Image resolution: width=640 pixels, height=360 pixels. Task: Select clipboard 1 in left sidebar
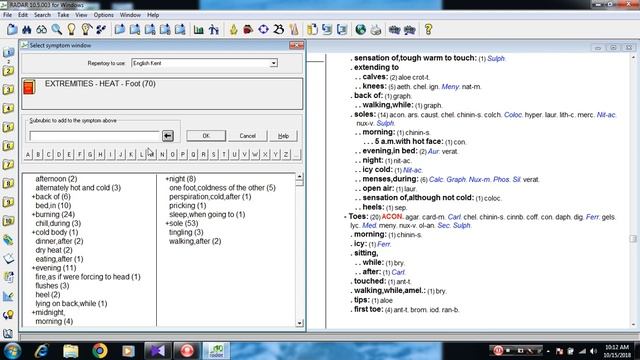pos(9,53)
